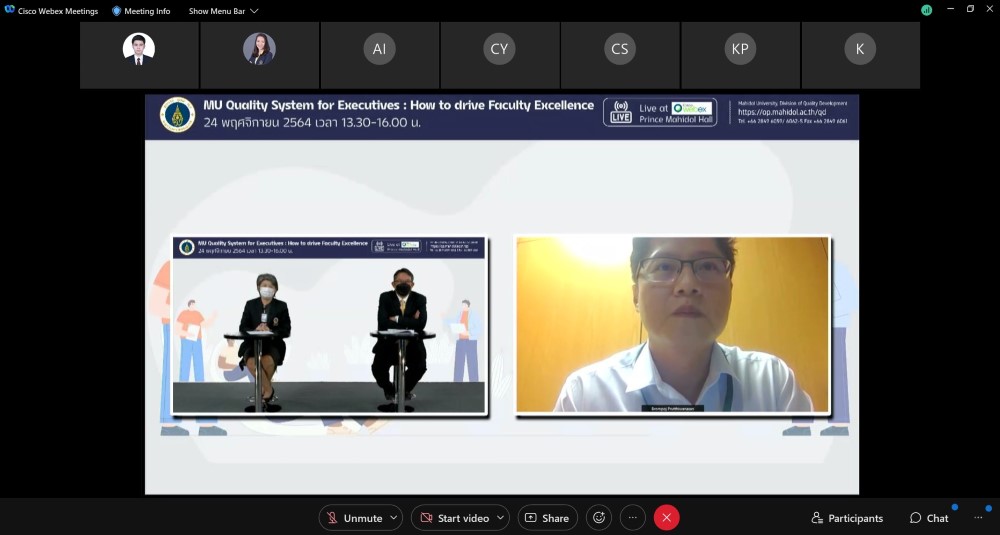Viewport: 1000px width, 535px height.
Task: Click the Show Menu Bar label
Action: pyautogui.click(x=216, y=11)
